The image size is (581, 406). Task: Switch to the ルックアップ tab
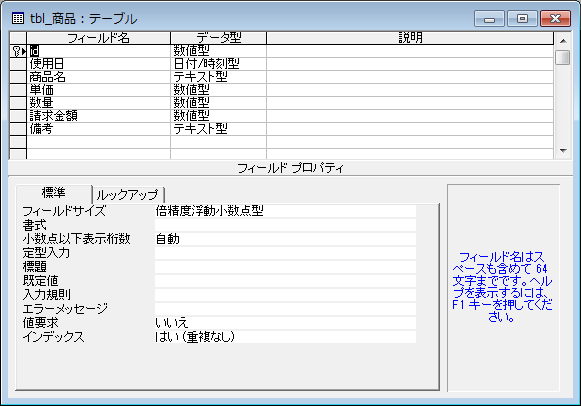click(127, 195)
